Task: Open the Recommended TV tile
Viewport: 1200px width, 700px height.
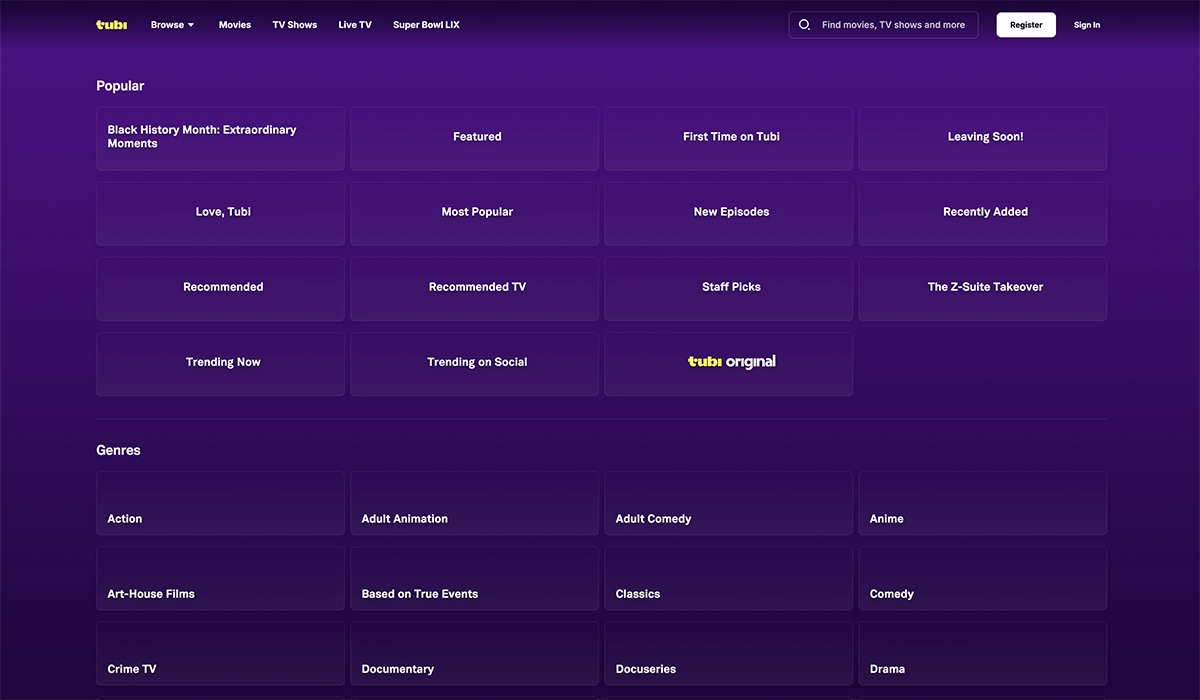Action: point(475,289)
